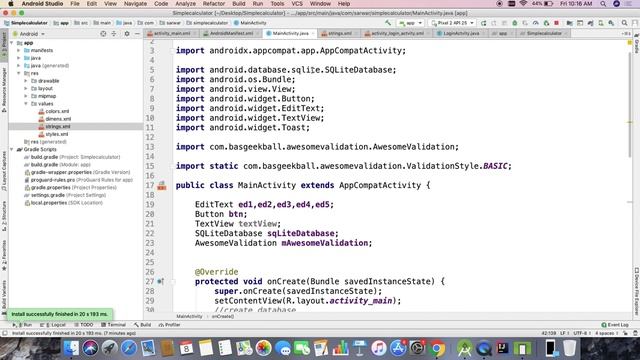Open the Analyze menu
Image resolution: width=640 pixels, height=360 pixels.
pos(185,4)
